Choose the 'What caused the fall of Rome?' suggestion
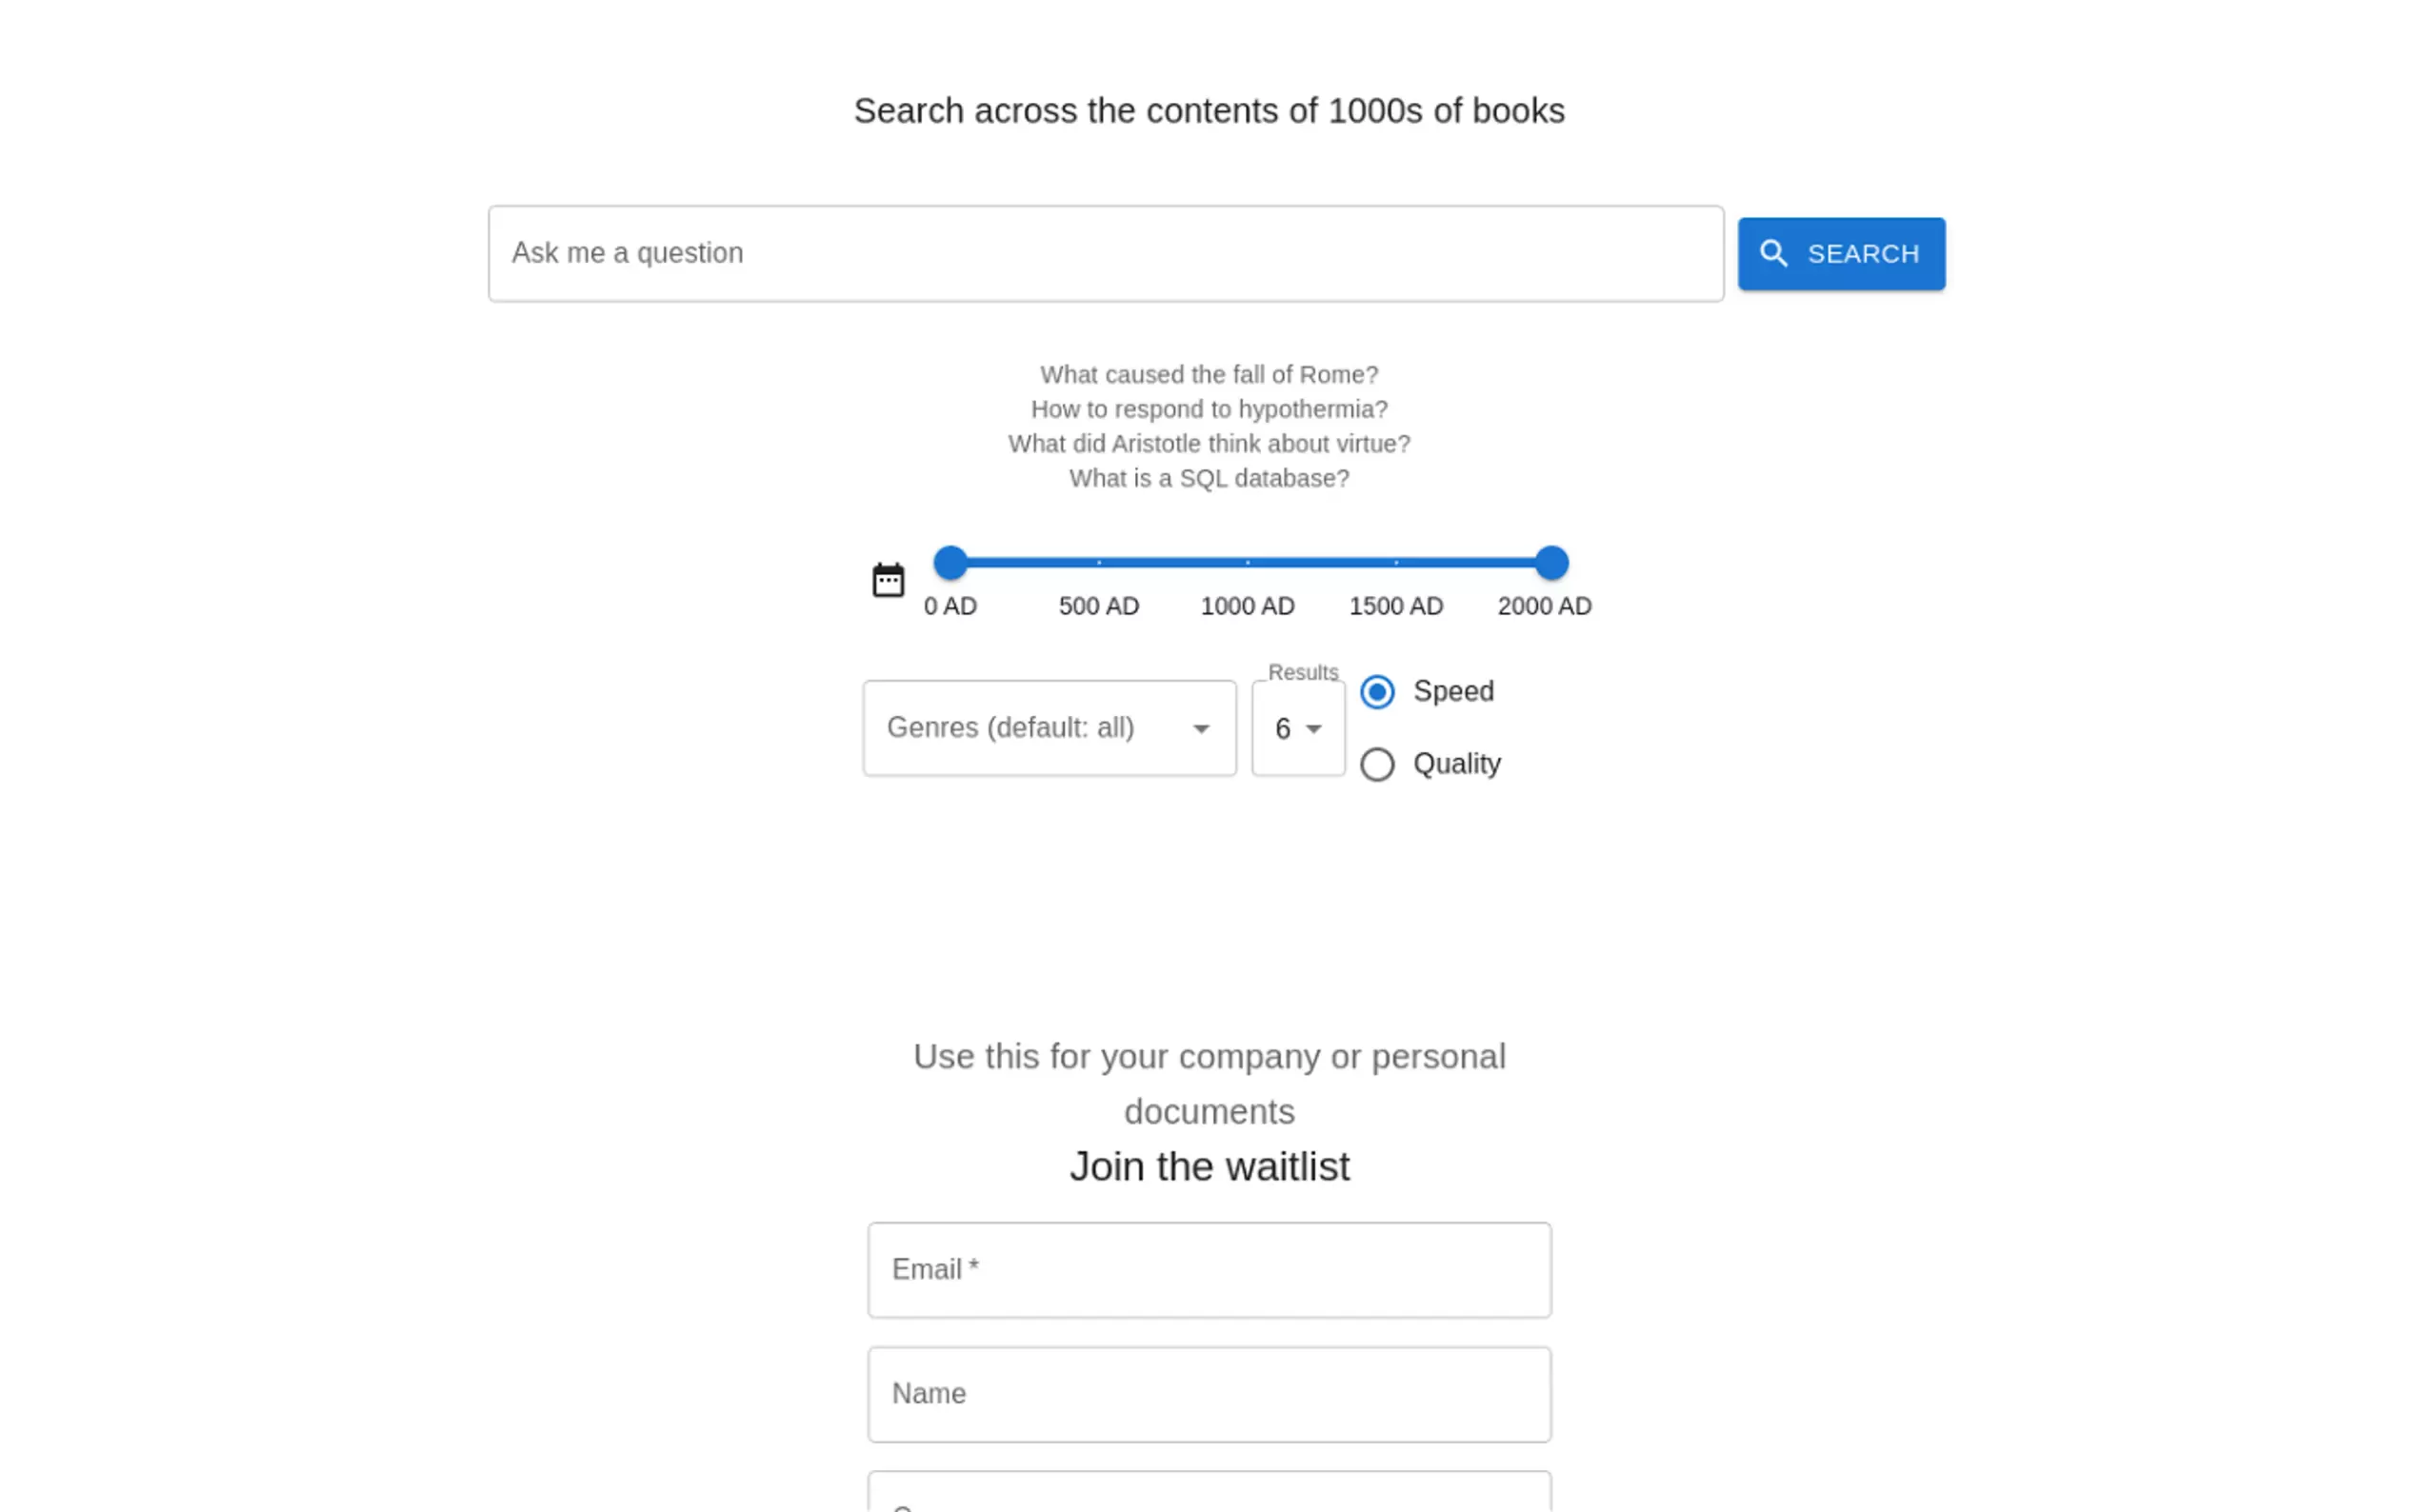This screenshot has height=1512, width=2419. 1208,375
